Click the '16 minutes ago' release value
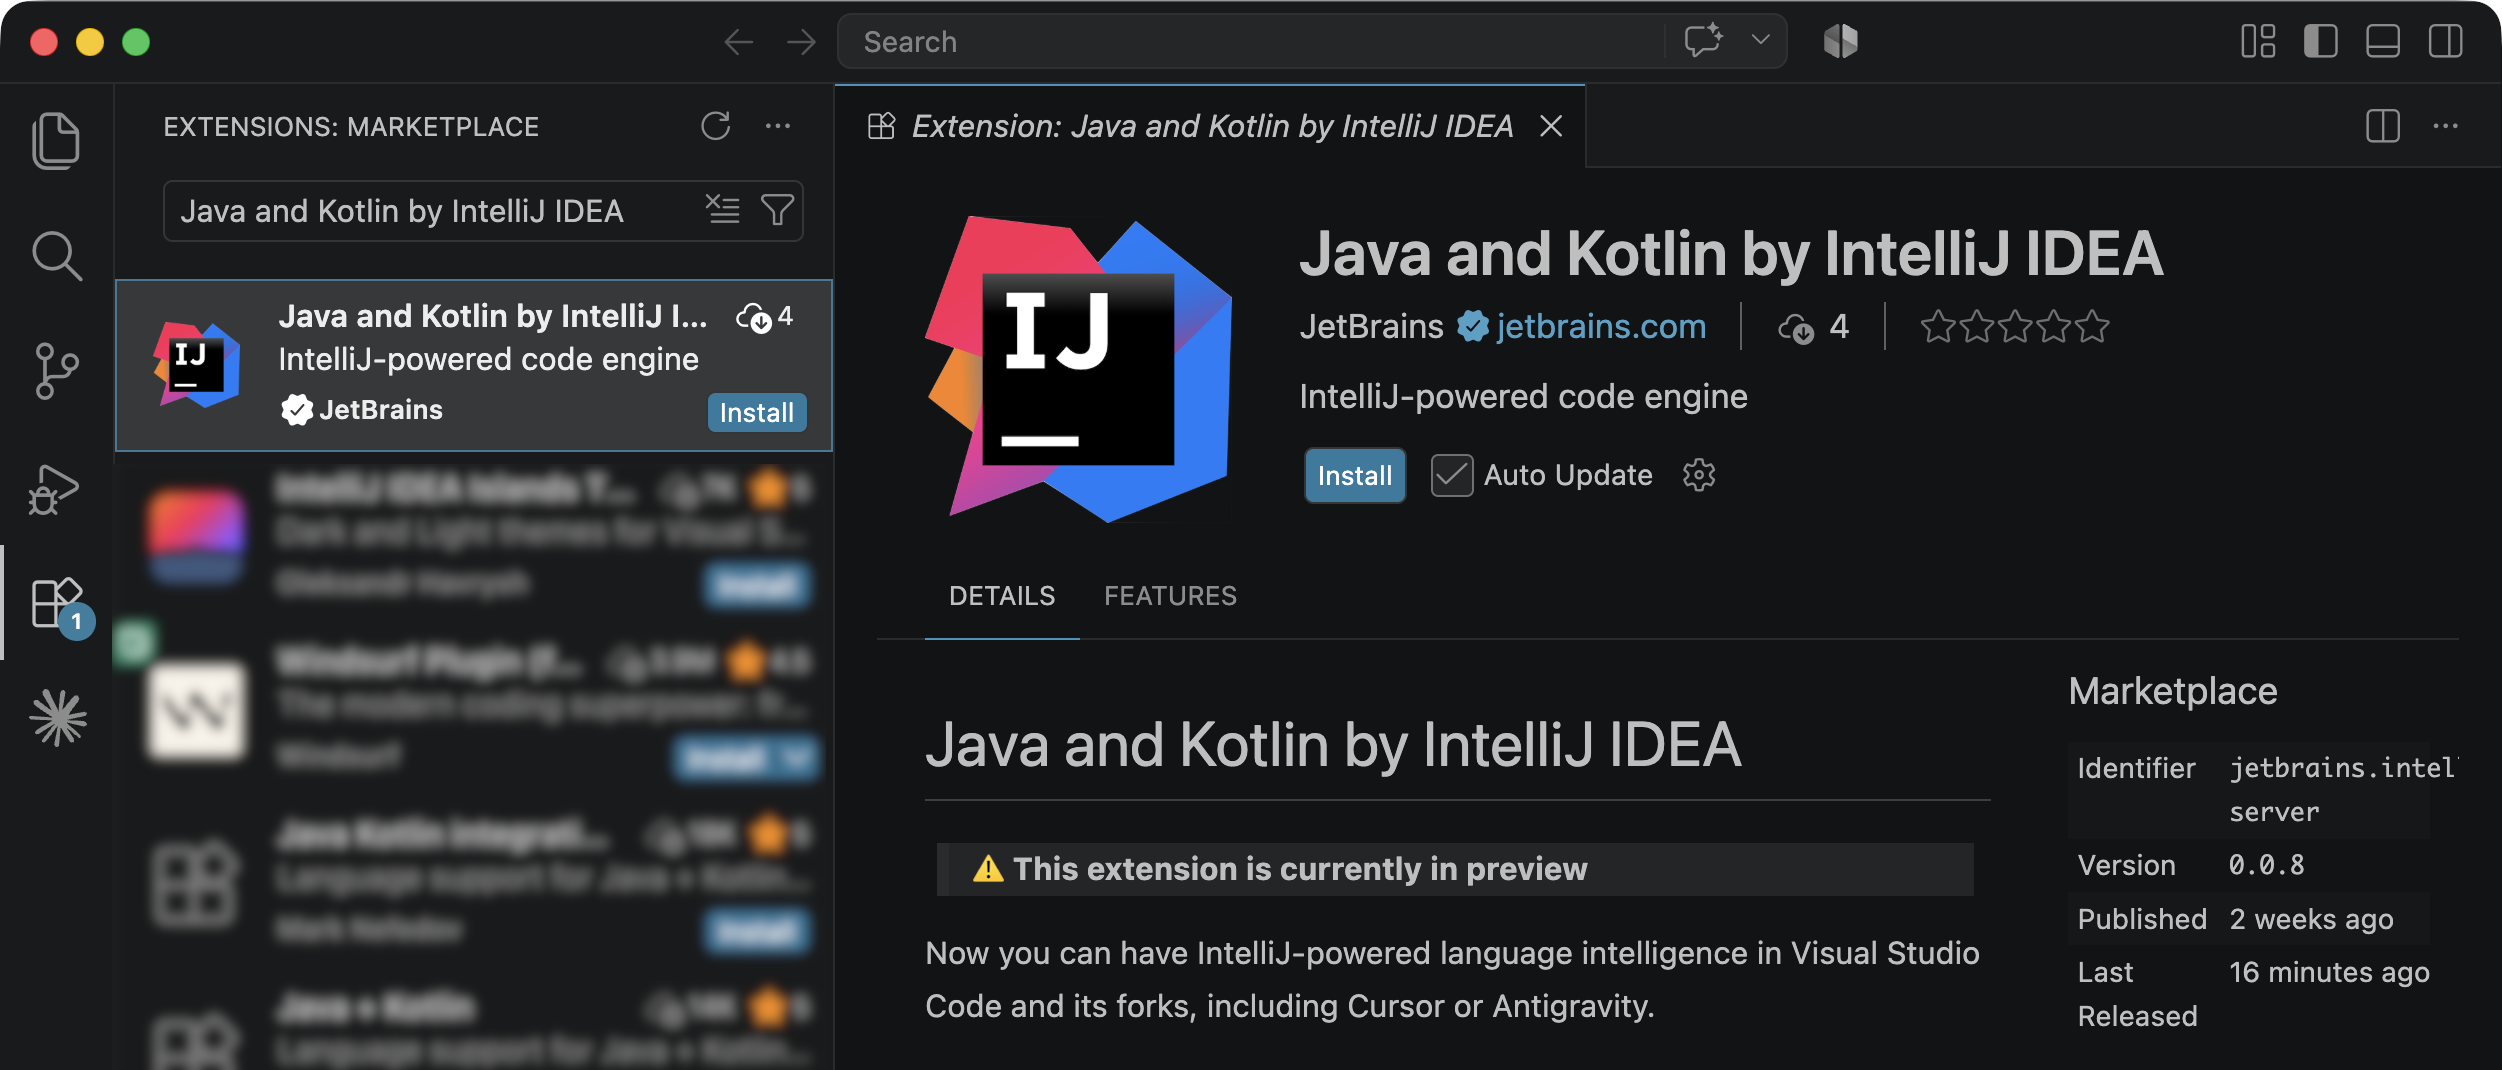Image resolution: width=2502 pixels, height=1070 pixels. (x=2329, y=972)
